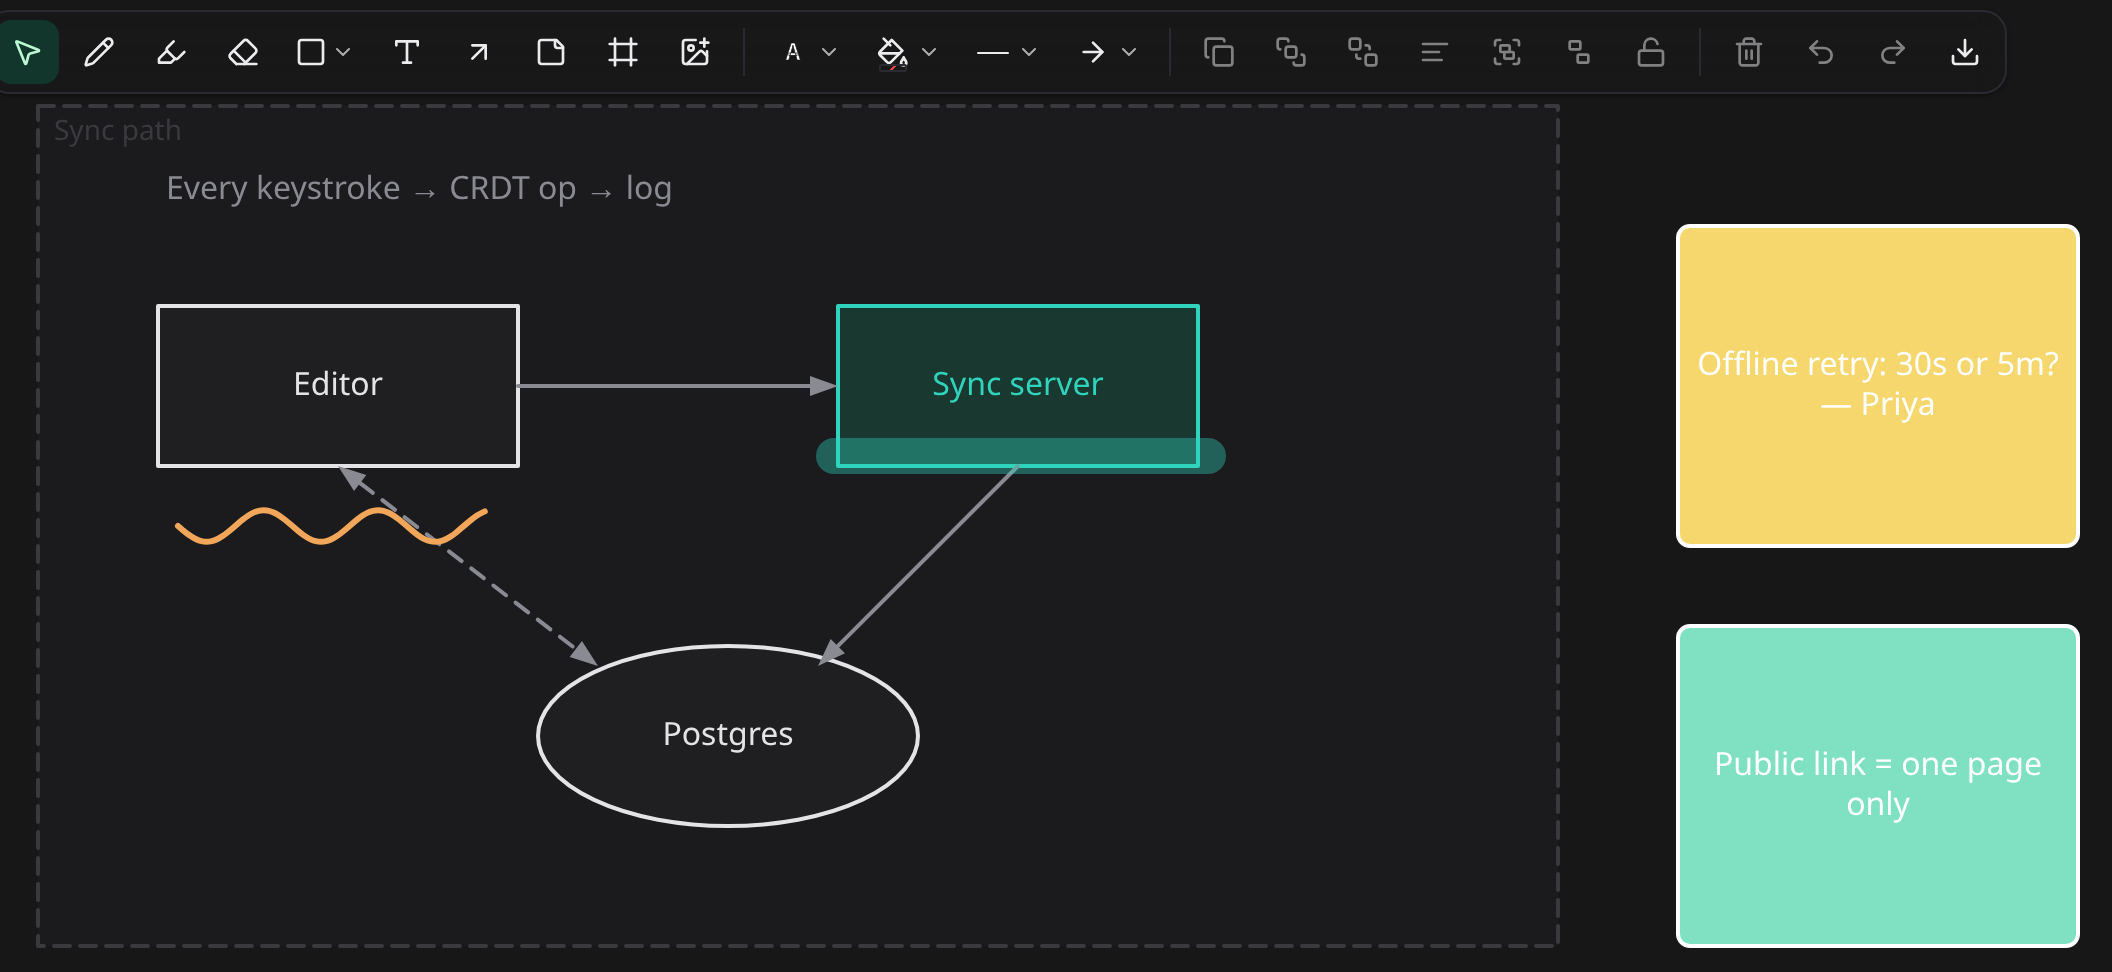The width and height of the screenshot is (2112, 972).
Task: Select the yellow Offline retry sticky note
Action: pyautogui.click(x=1878, y=386)
